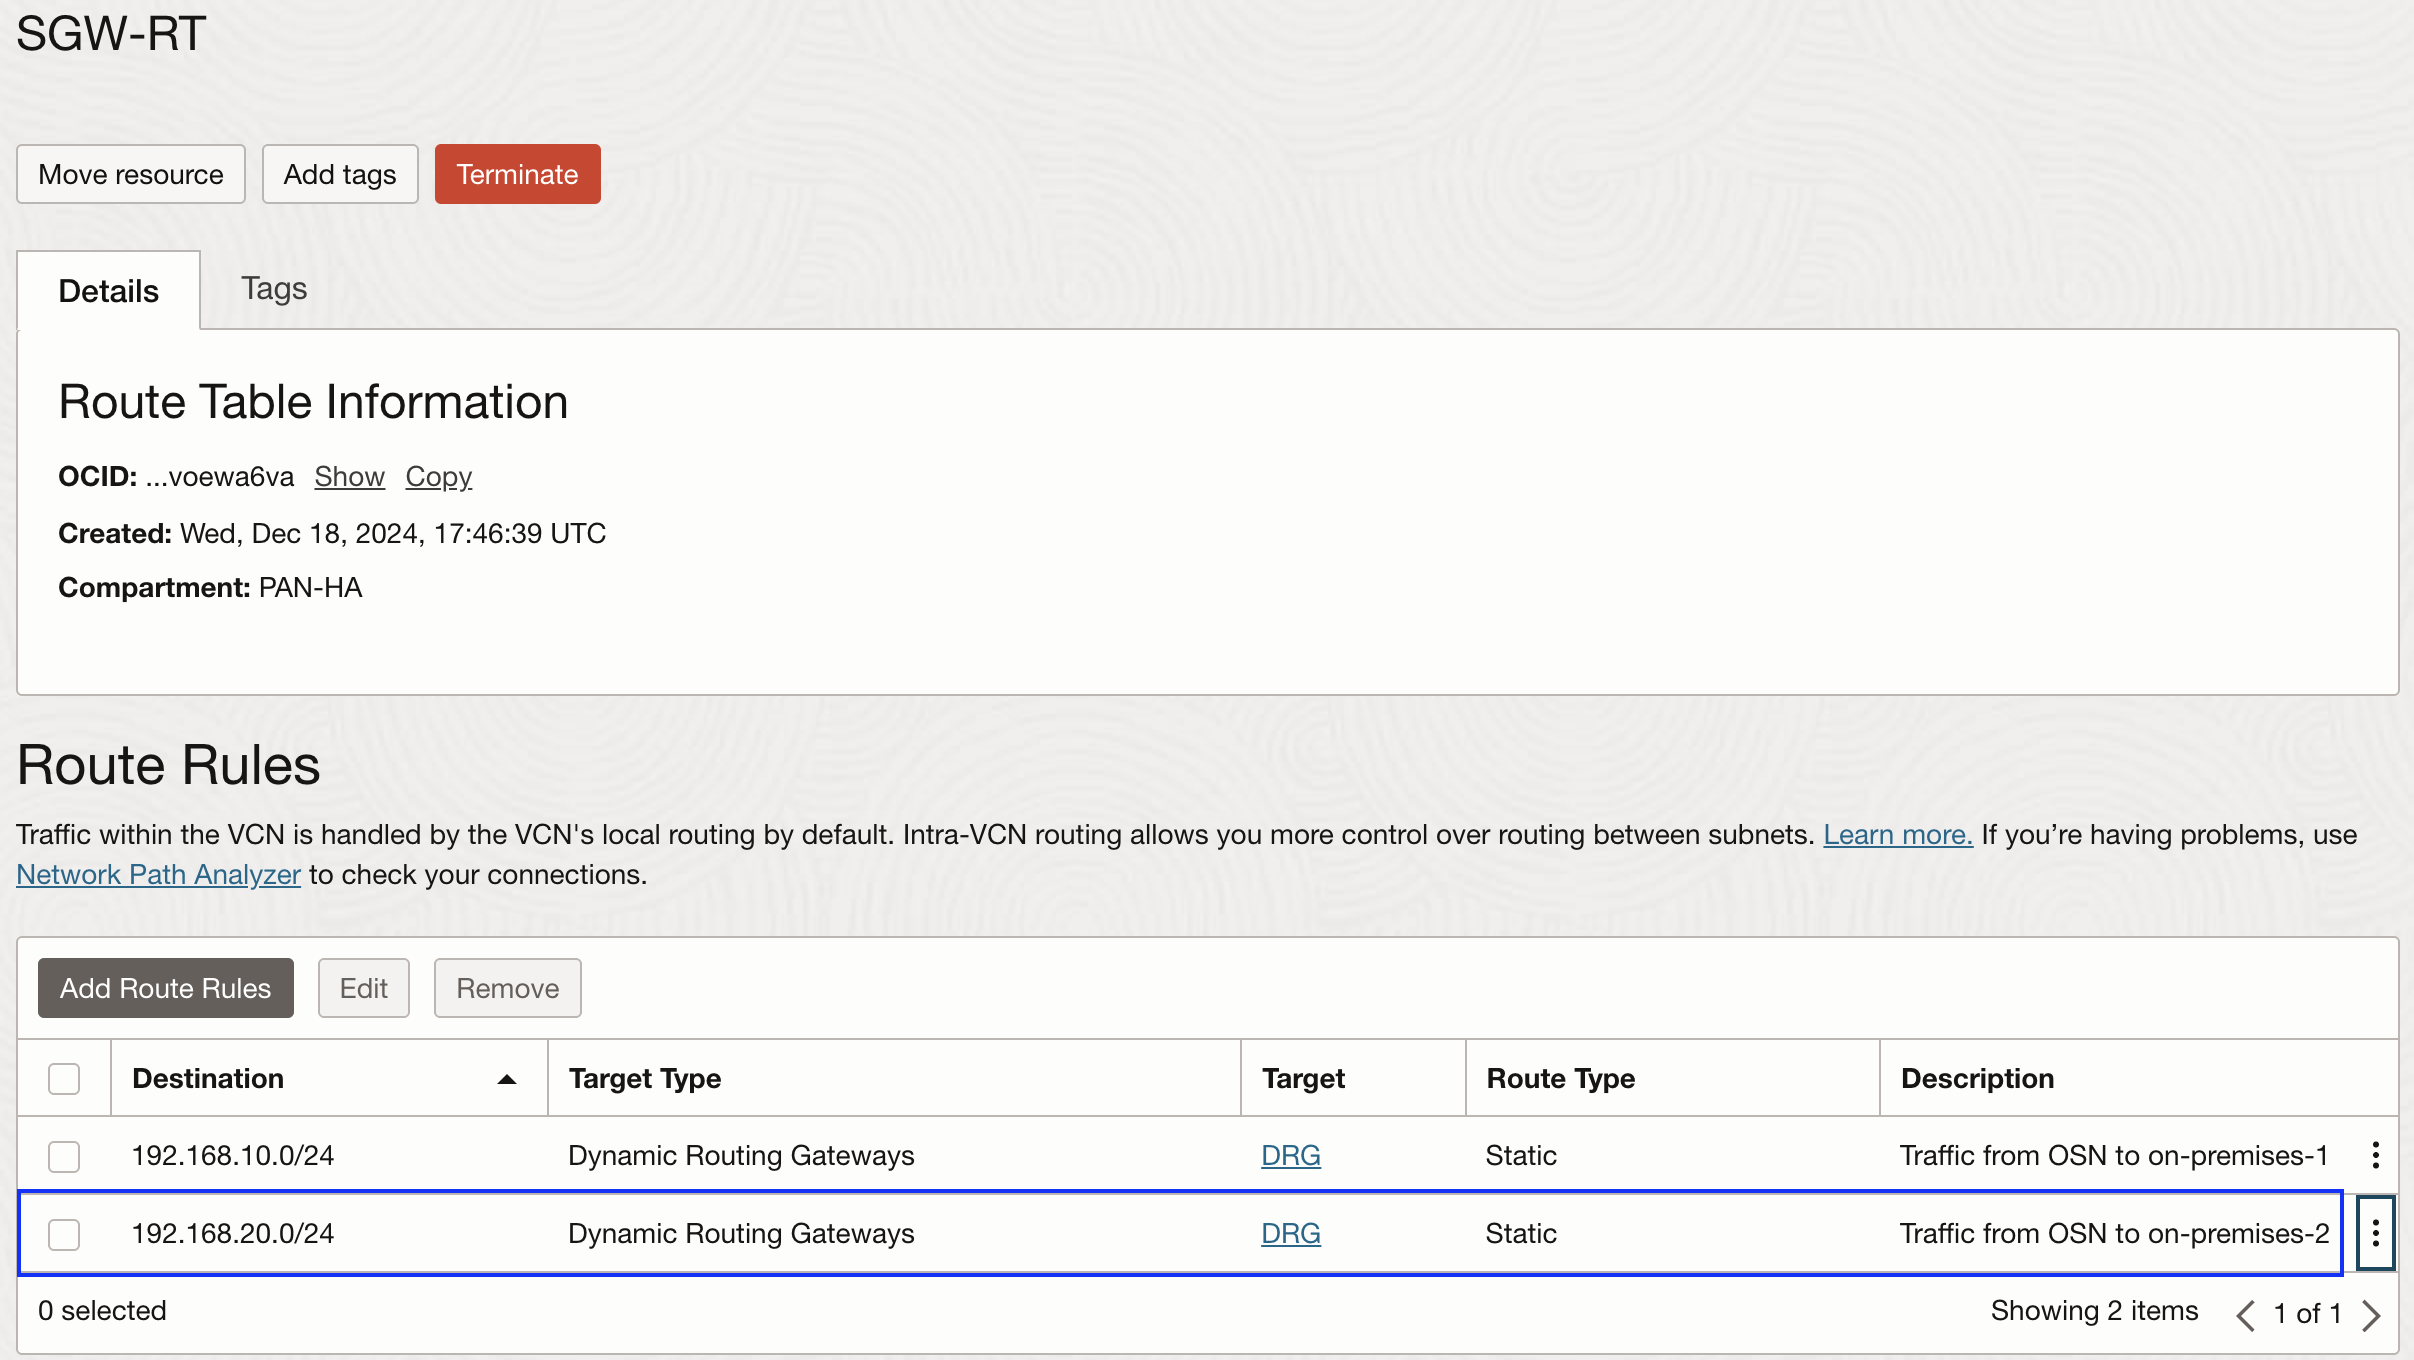This screenshot has height=1360, width=2414.
Task: Open actions menu for 192.168.10.0/24 rule
Action: 2375,1155
